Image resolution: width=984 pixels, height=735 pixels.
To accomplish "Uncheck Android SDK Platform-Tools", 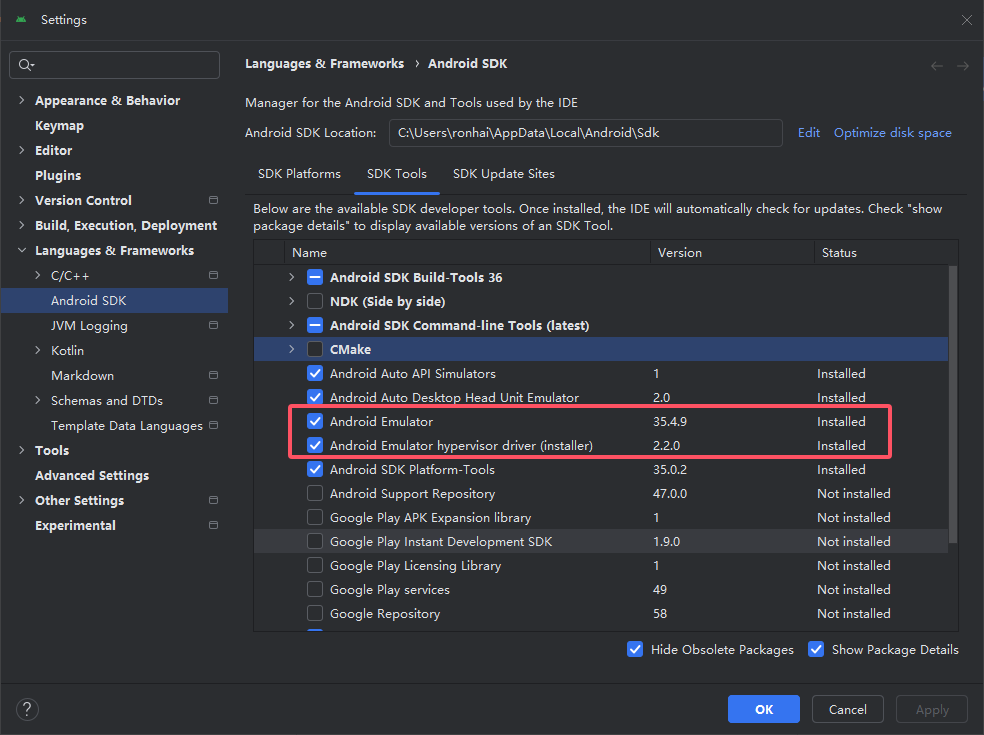I will click(315, 469).
